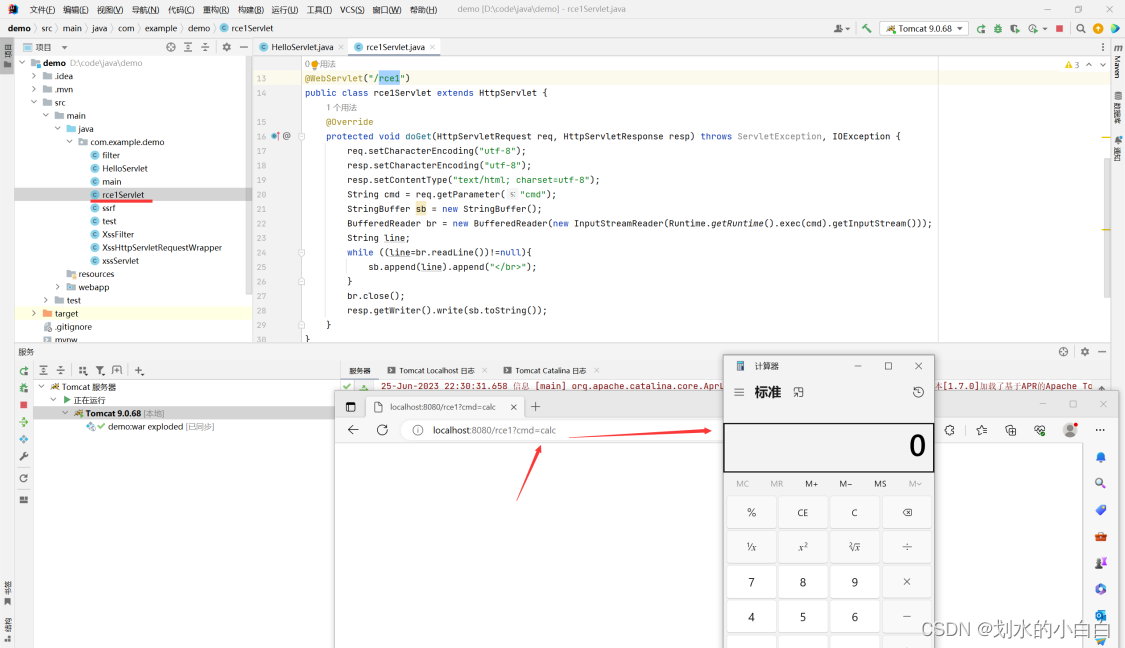
Task: Click calculator percent key
Action: [751, 512]
